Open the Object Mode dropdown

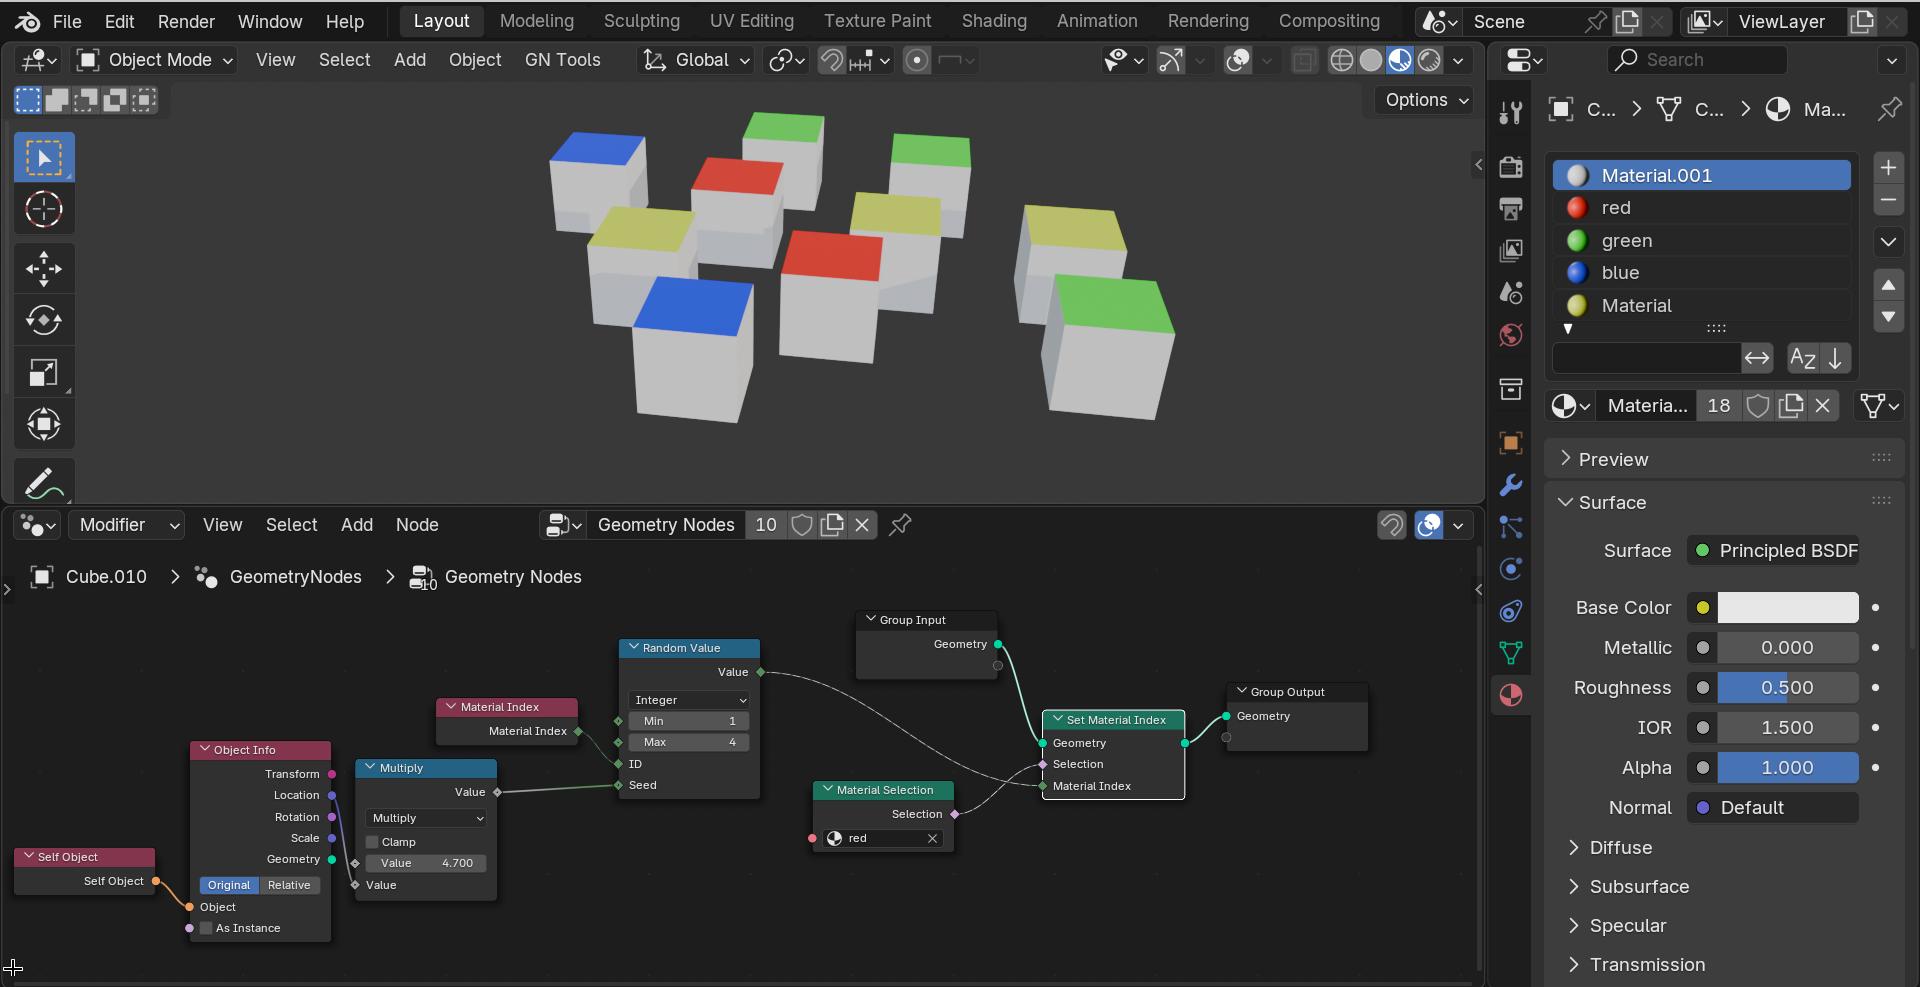point(156,60)
